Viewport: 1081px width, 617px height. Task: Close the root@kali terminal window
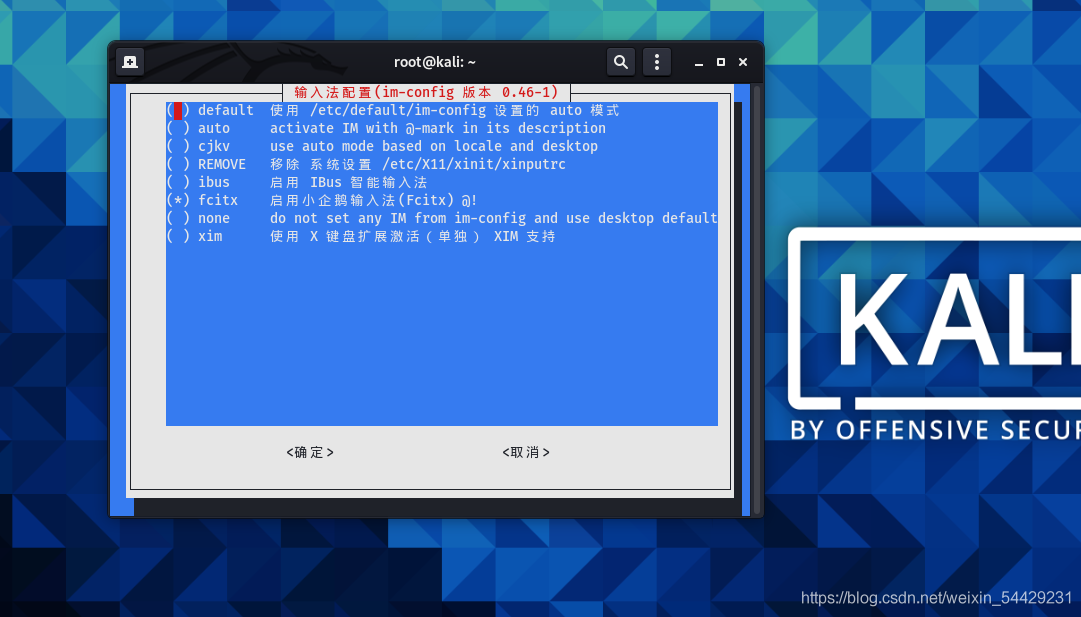tap(742, 62)
